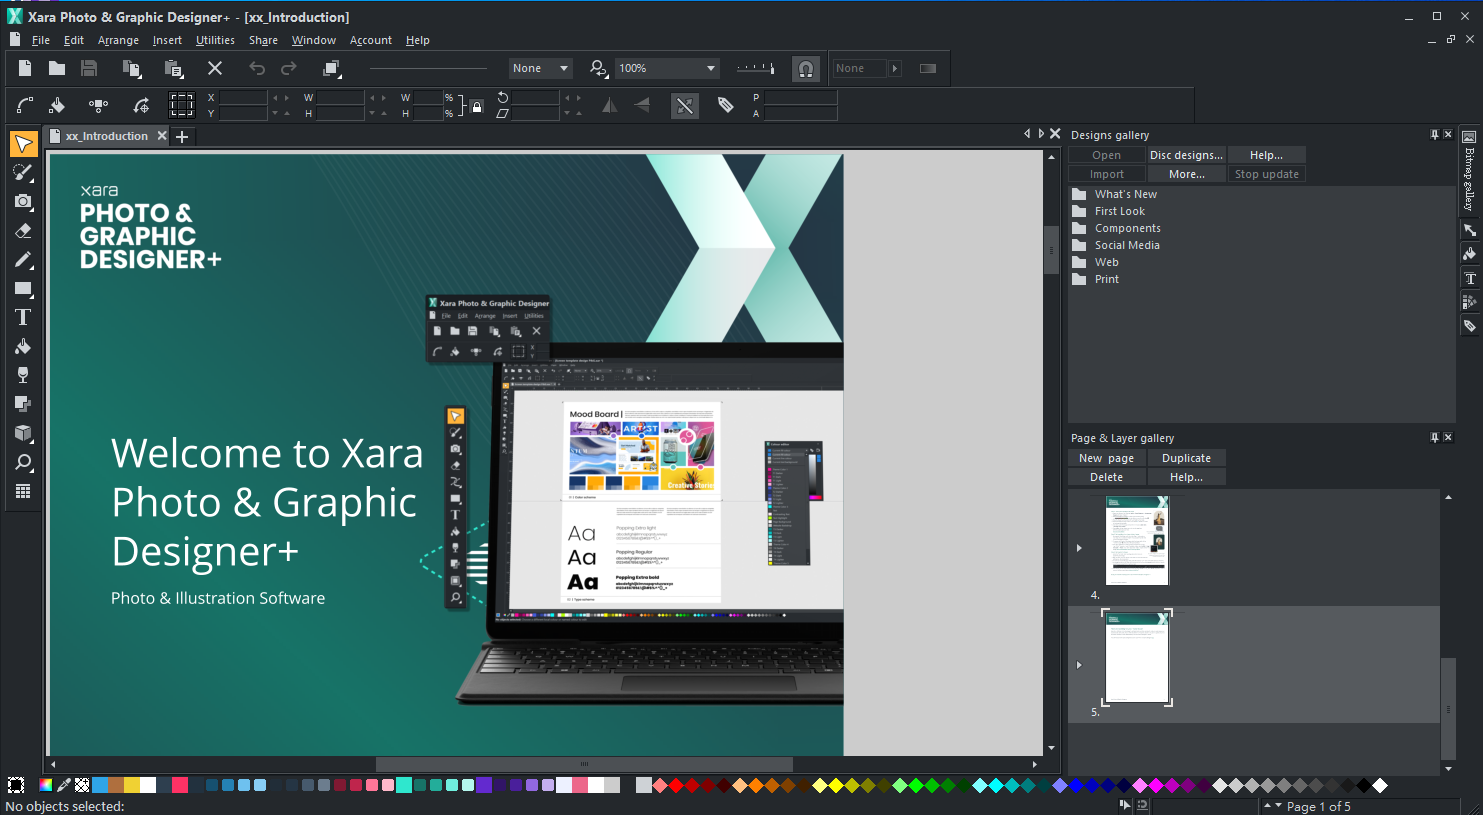Image resolution: width=1483 pixels, height=815 pixels.
Task: Toggle magnetic snap button
Action: pos(805,68)
